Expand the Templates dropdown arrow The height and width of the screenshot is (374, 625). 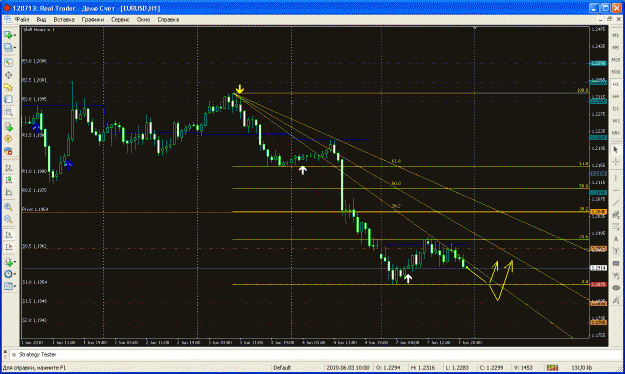pos(15,286)
